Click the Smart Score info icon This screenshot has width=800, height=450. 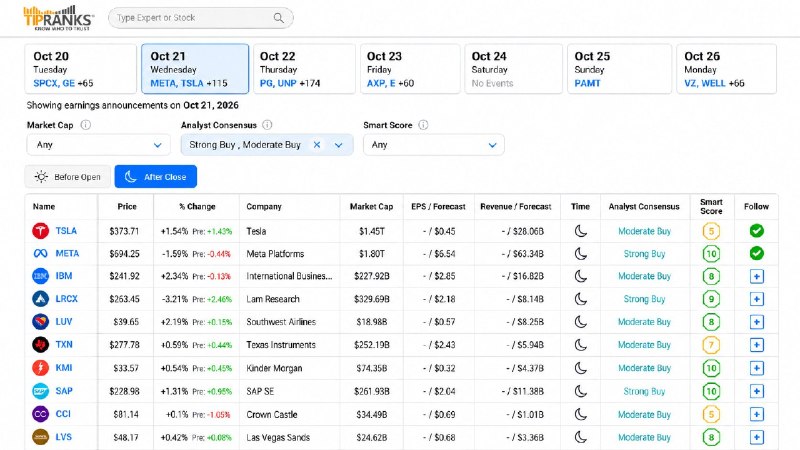pyautogui.click(x=423, y=125)
